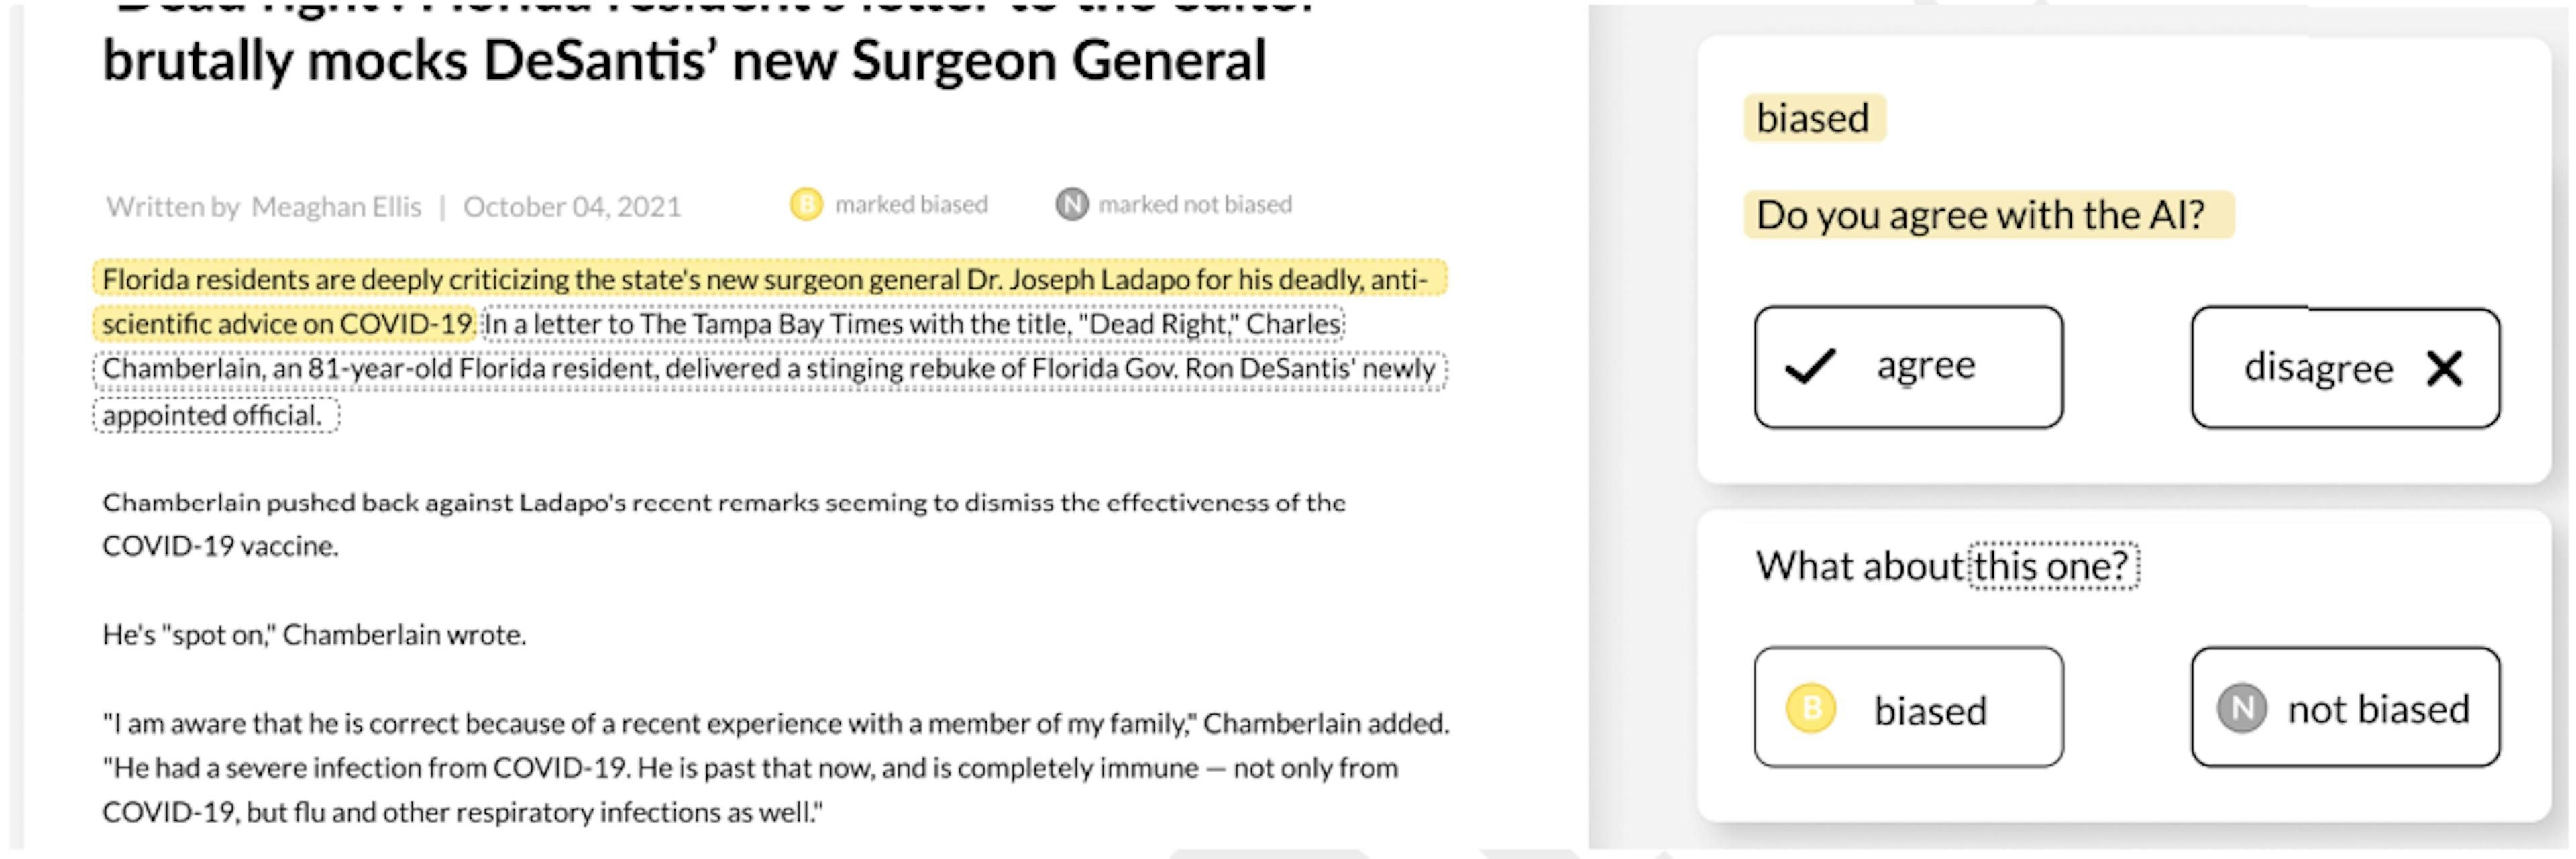The width and height of the screenshot is (2576, 859).
Task: Click the "marked biased" legend text
Action: 911,205
